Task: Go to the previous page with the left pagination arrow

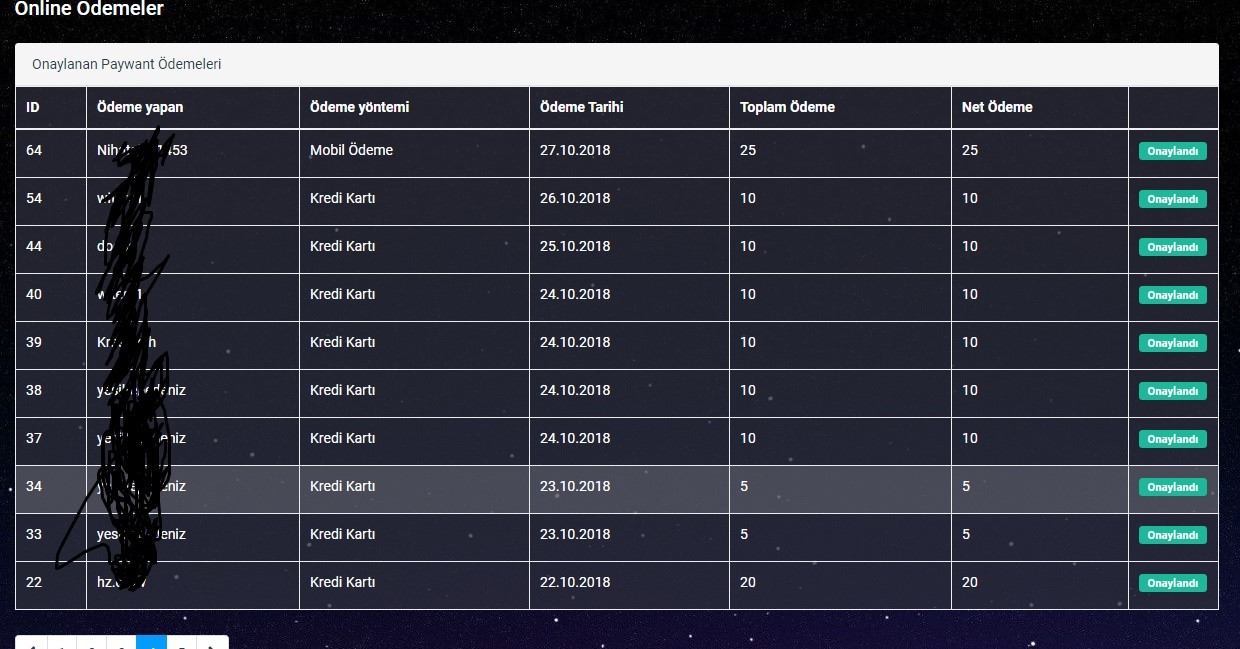Action: tap(31, 645)
